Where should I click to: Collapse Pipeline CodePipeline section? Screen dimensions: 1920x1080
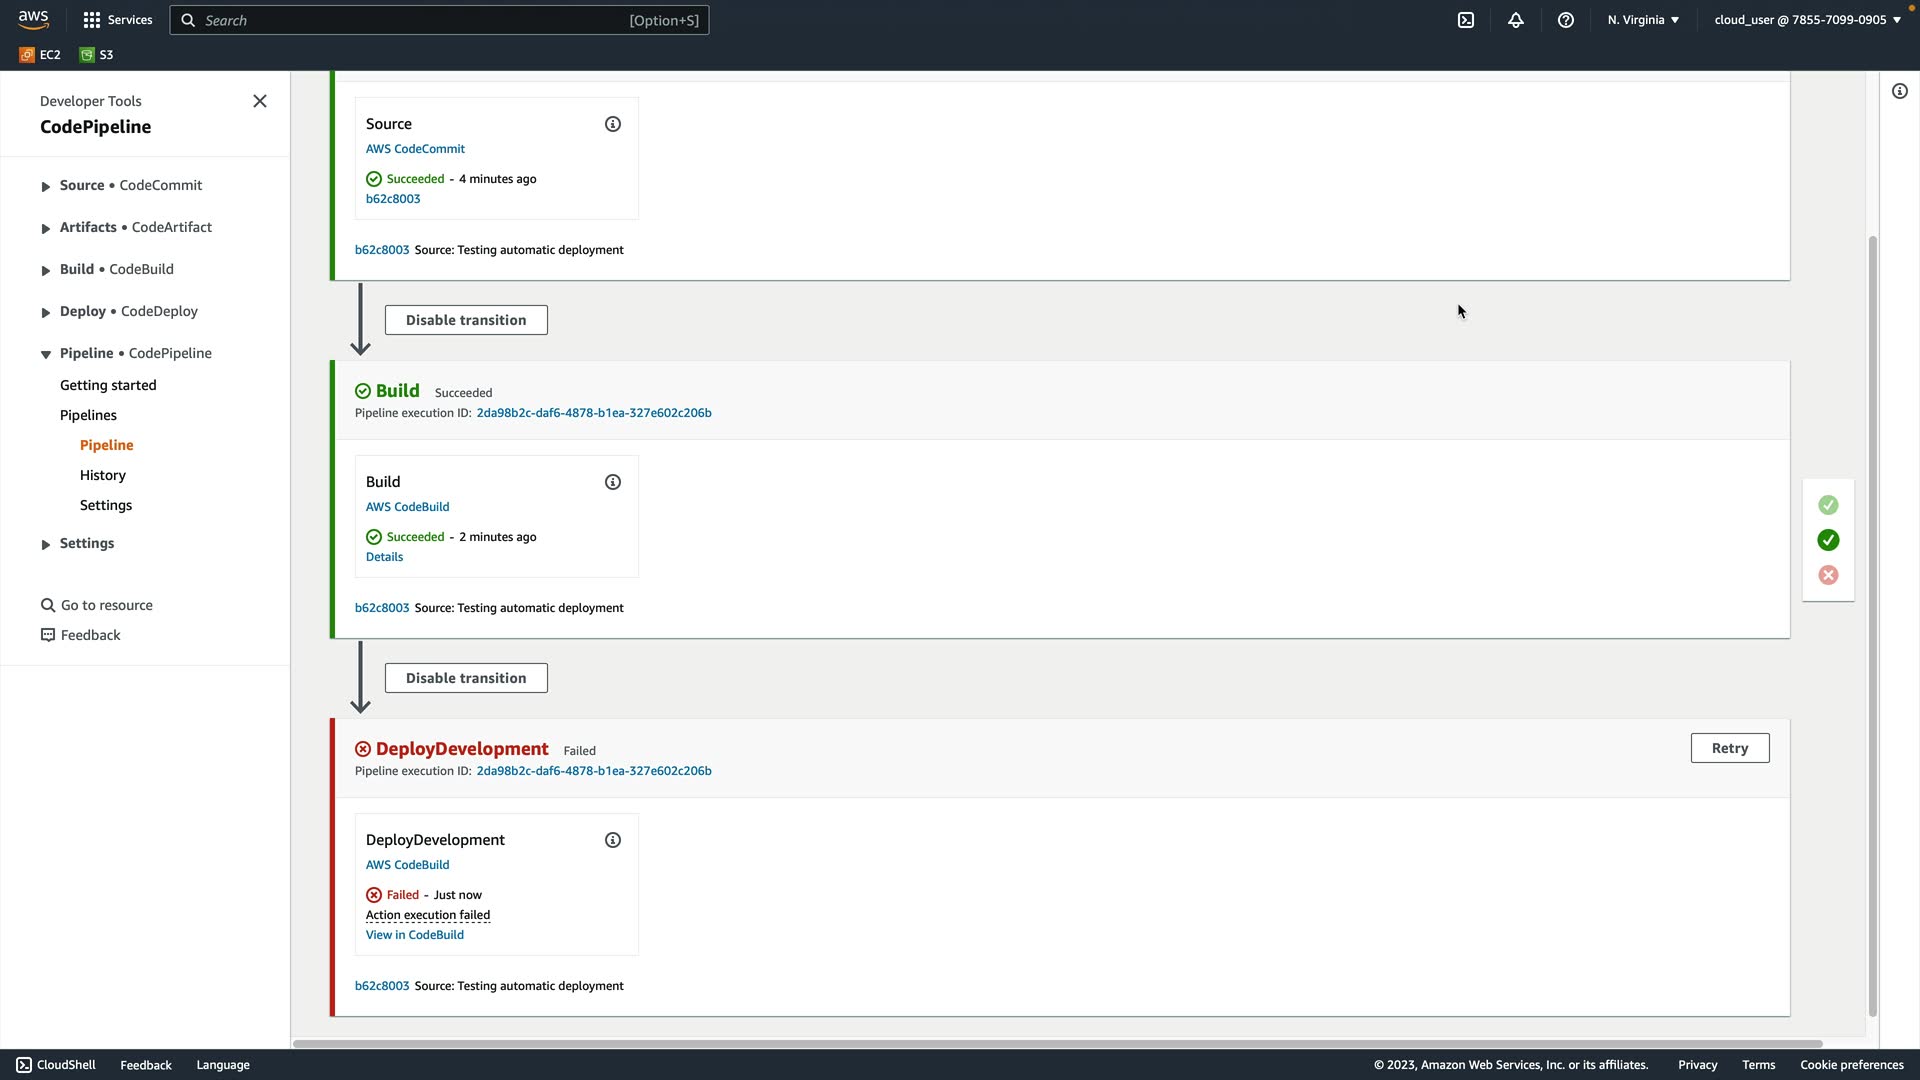tap(46, 354)
